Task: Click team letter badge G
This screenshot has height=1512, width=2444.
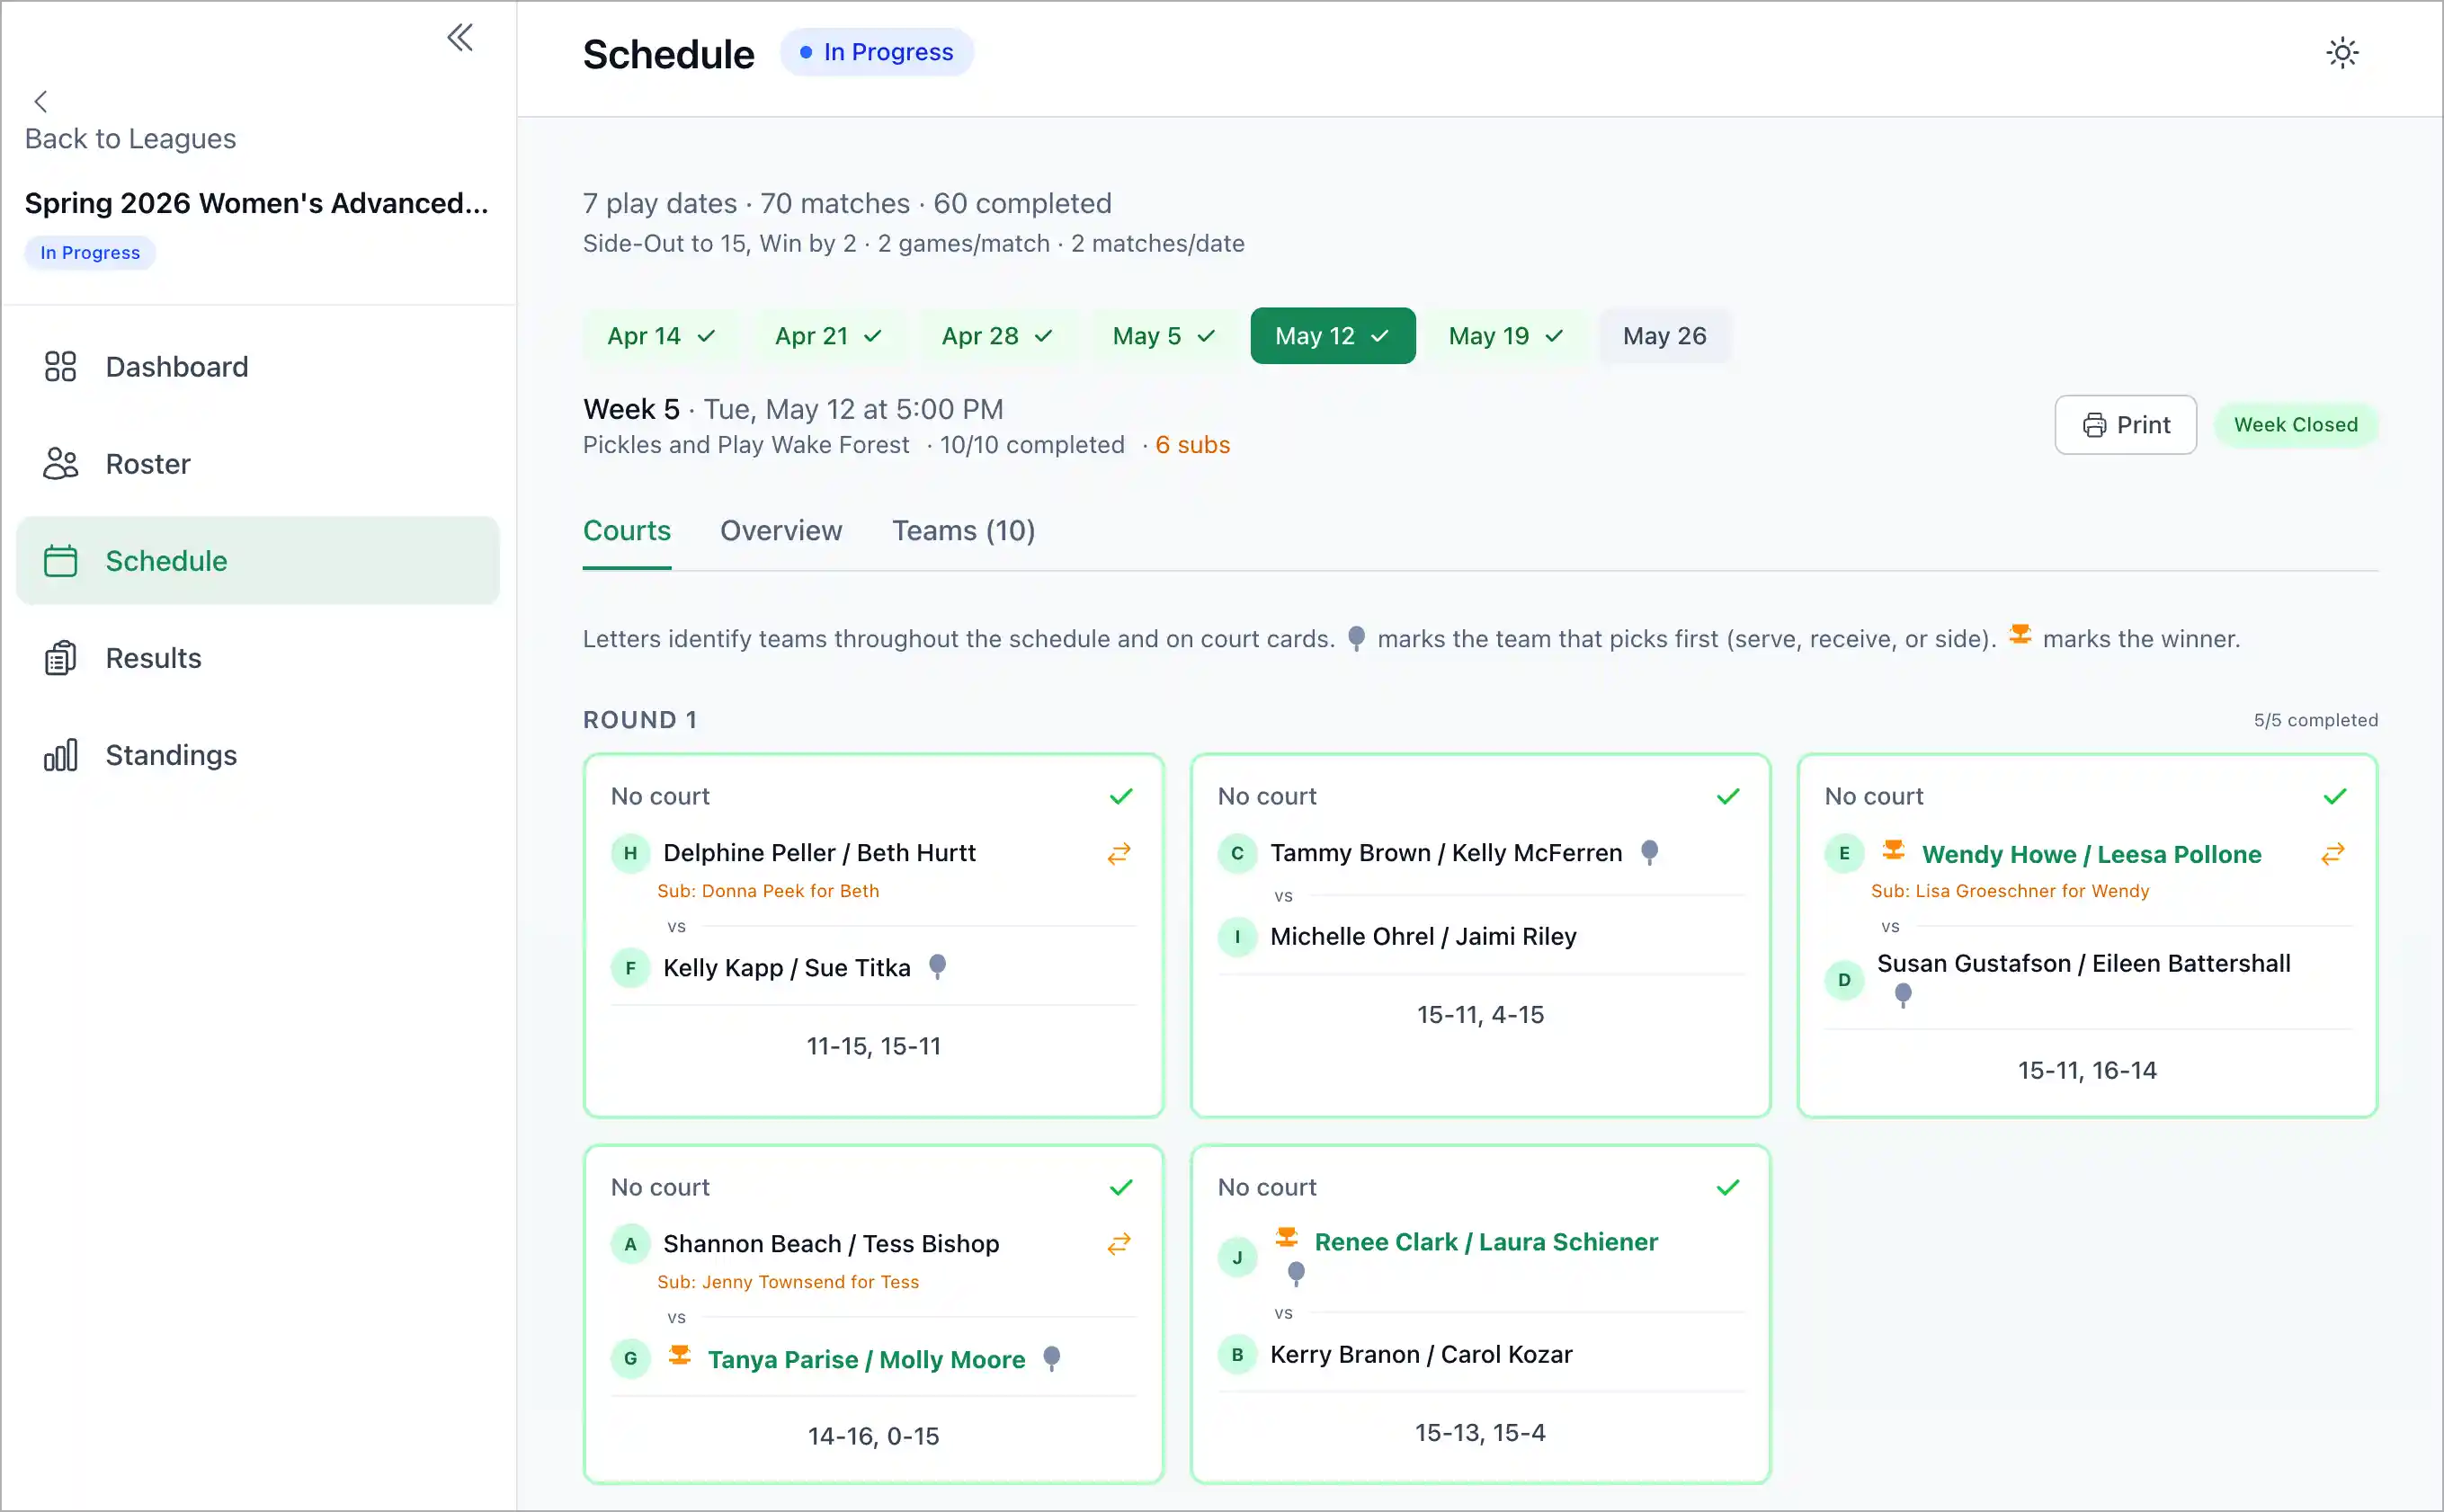Action: 630,1358
